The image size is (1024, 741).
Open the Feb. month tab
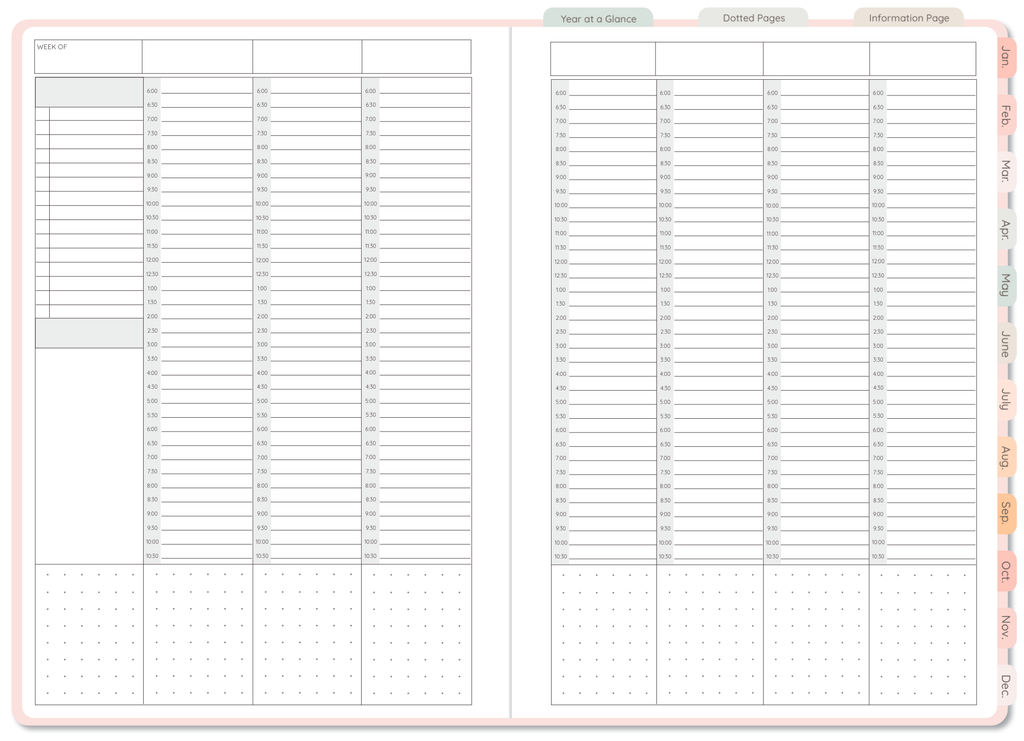click(1005, 115)
